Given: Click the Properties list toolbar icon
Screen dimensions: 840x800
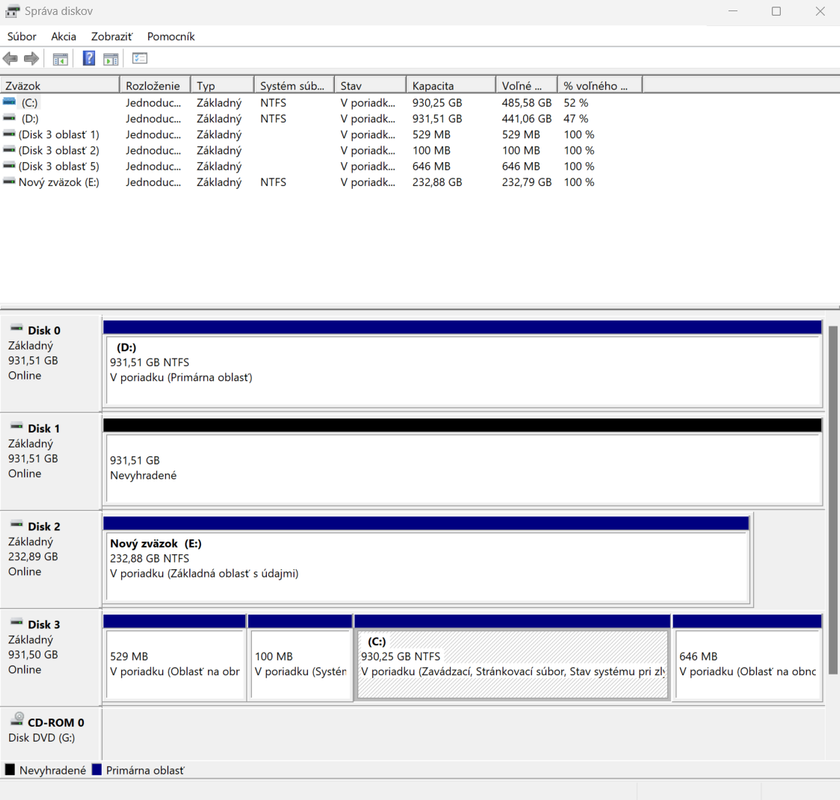Looking at the screenshot, I should 140,58.
